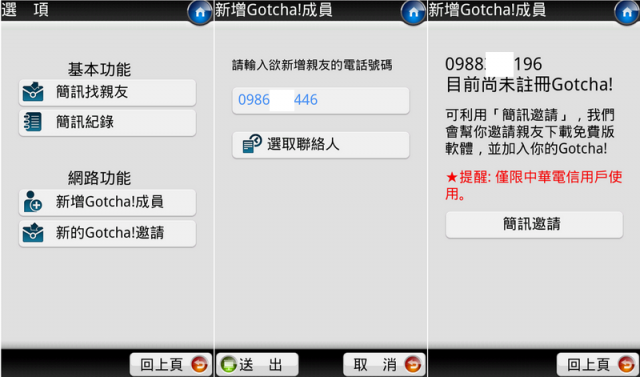Click 基本功能 section heading
The width and height of the screenshot is (640, 377).
pos(99,69)
